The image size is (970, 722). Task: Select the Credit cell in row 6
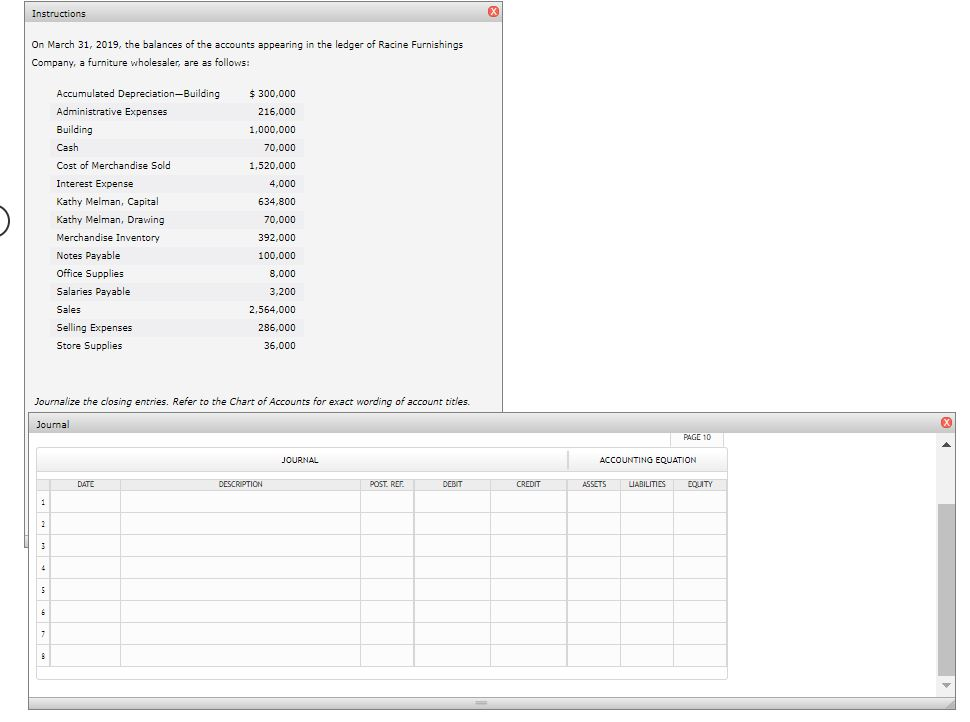pyautogui.click(x=528, y=611)
